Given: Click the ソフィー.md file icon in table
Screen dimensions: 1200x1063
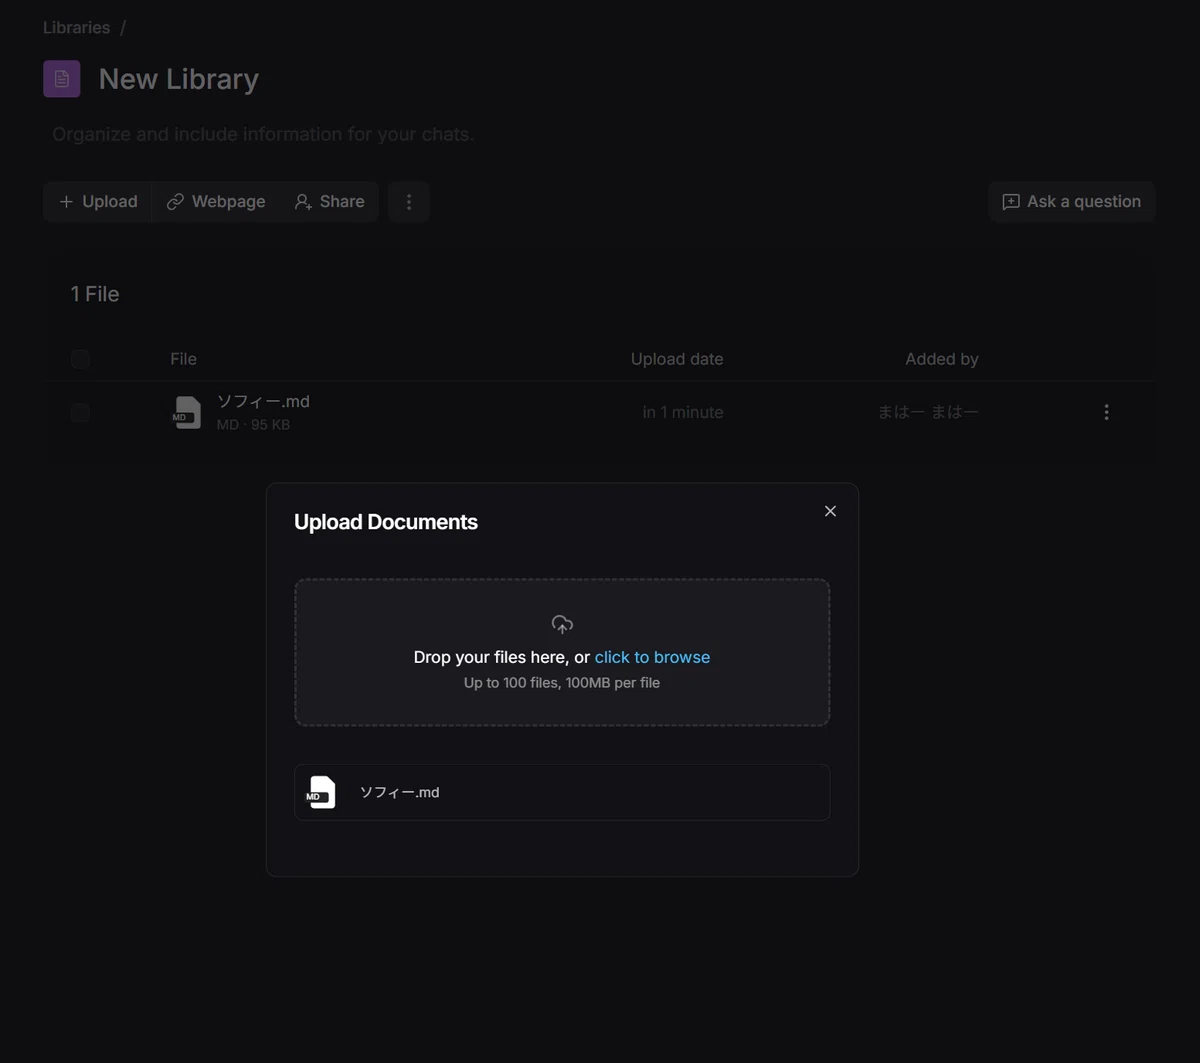Looking at the screenshot, I should 187,412.
